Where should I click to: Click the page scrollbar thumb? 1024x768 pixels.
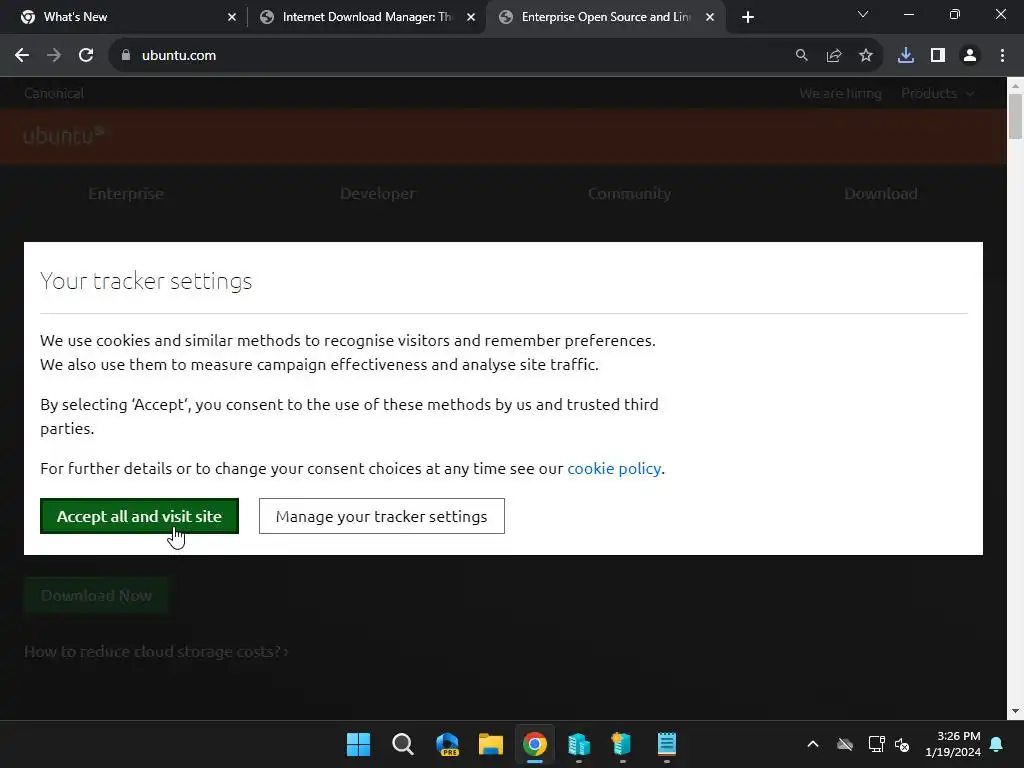click(1015, 116)
